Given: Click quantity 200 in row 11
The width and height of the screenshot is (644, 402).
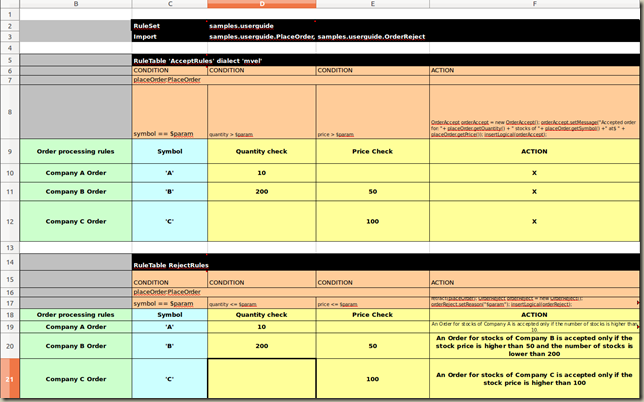Looking at the screenshot, I should coord(262,191).
